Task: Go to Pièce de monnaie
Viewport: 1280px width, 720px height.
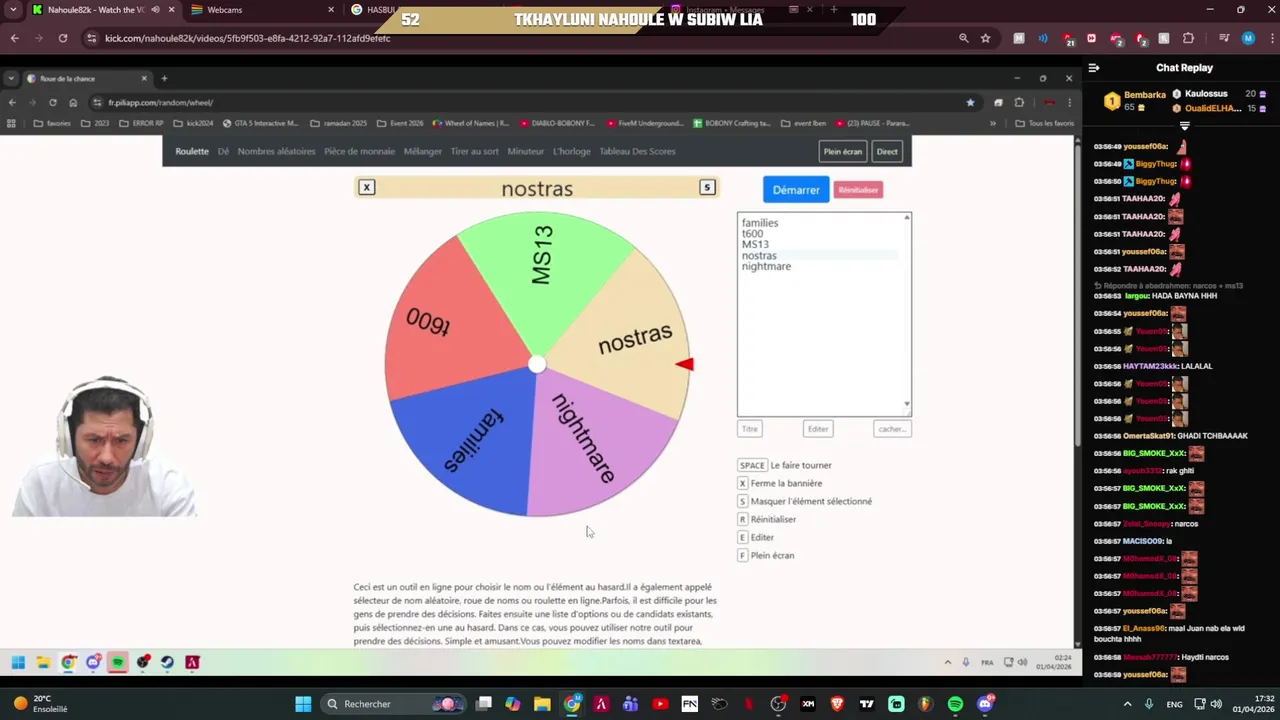Action: [x=359, y=152]
